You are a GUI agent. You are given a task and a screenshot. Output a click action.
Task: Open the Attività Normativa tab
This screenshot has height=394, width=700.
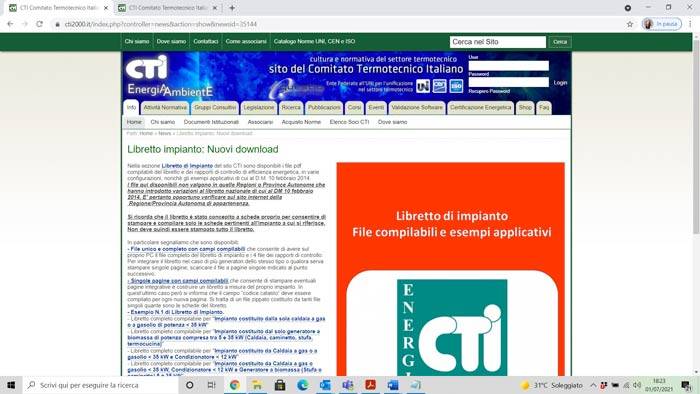pyautogui.click(x=165, y=108)
